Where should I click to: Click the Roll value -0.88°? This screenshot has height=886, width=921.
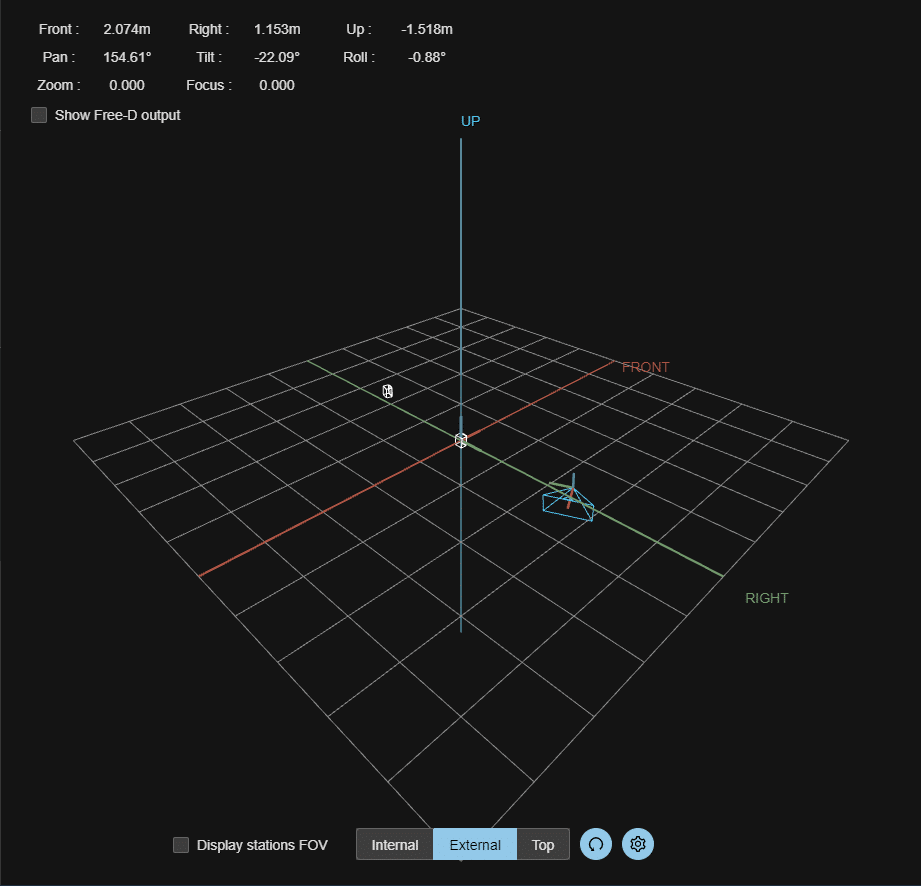click(427, 57)
